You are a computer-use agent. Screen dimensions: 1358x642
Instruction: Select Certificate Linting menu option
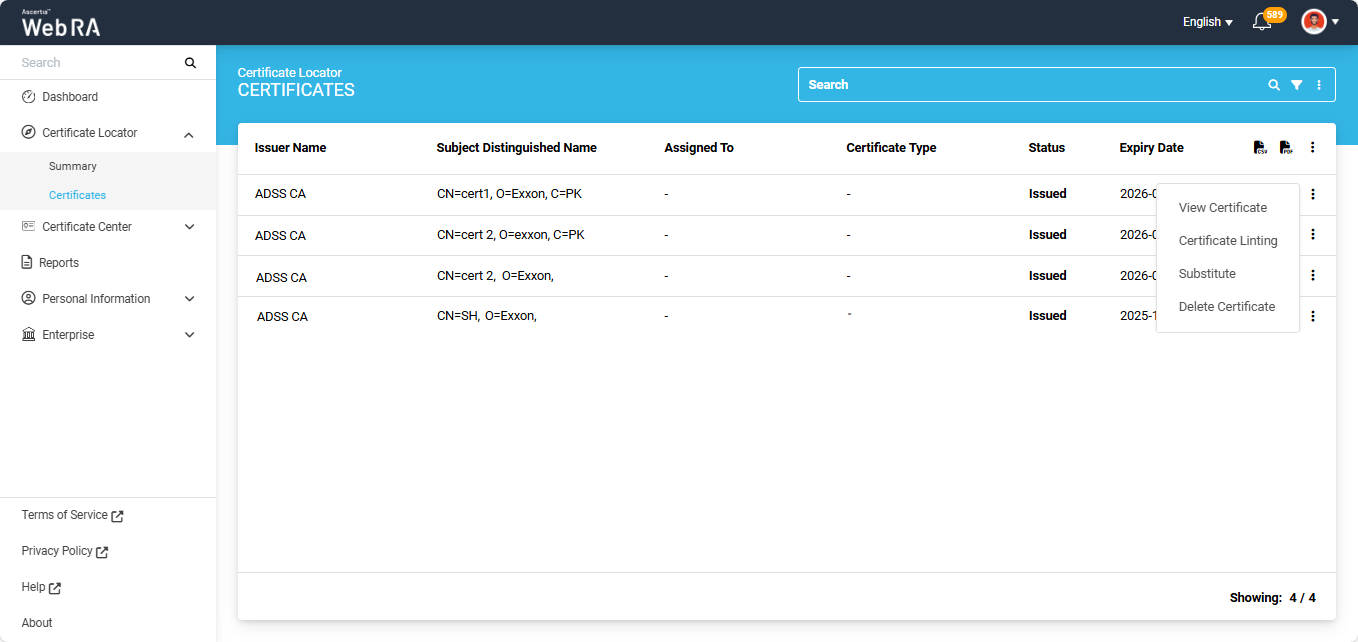coord(1227,241)
